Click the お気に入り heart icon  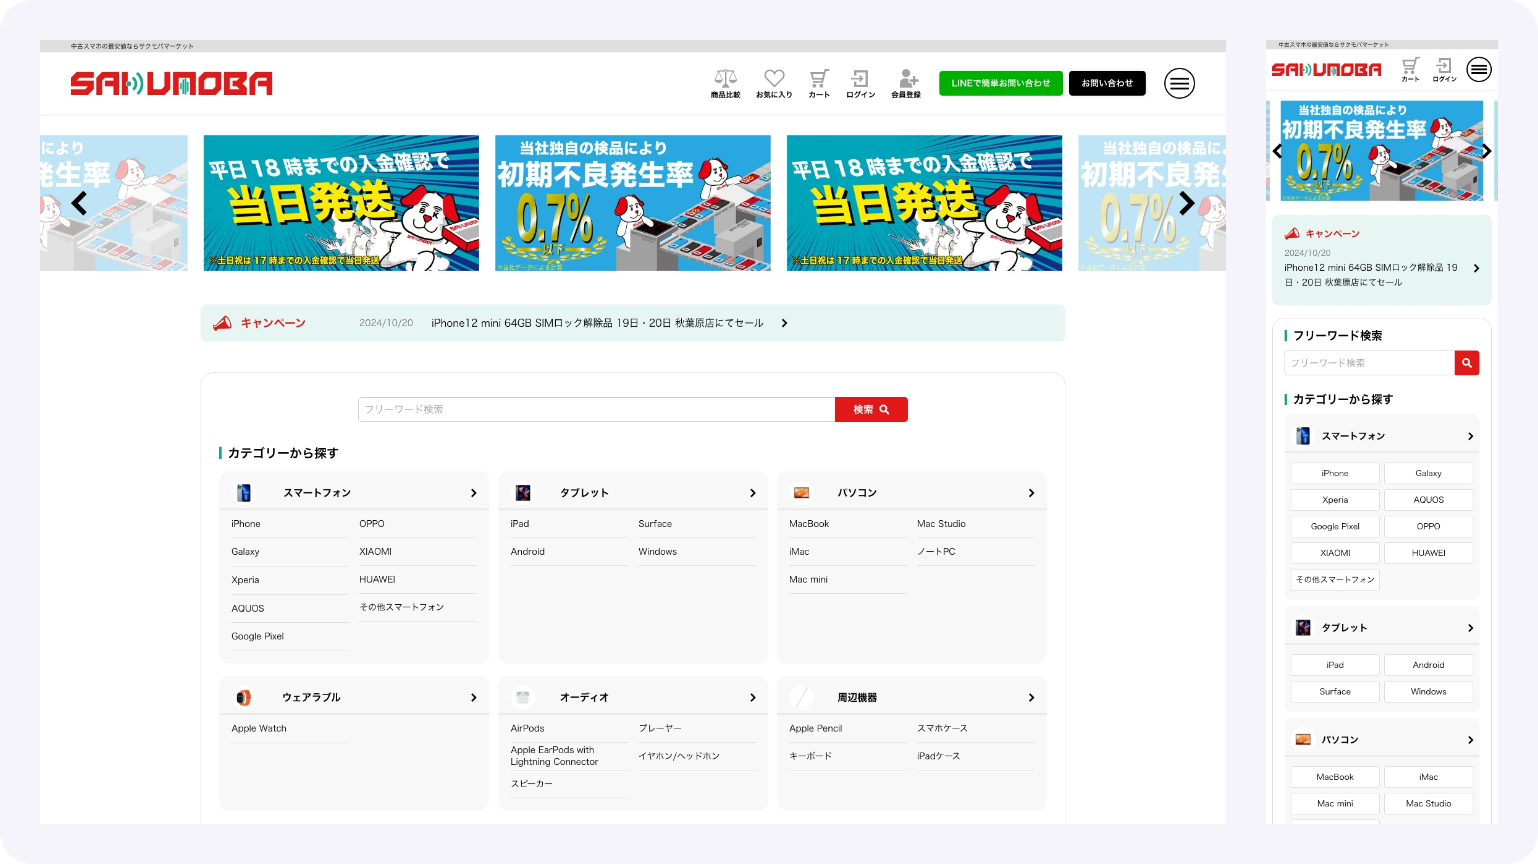(x=774, y=83)
